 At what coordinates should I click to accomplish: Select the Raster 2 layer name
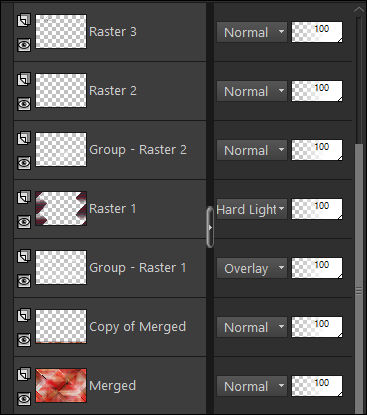[113, 91]
